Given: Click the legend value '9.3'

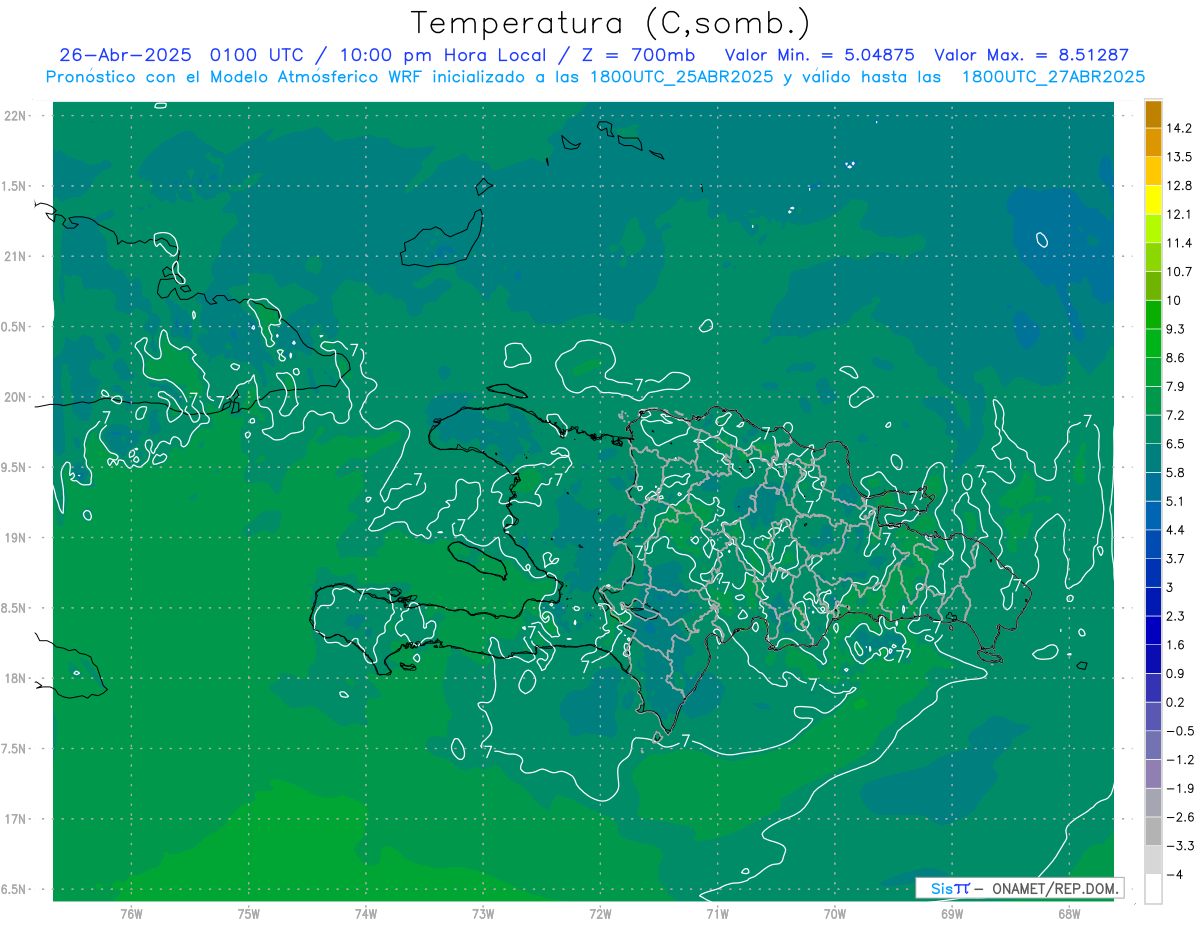Looking at the screenshot, I should tap(1175, 329).
